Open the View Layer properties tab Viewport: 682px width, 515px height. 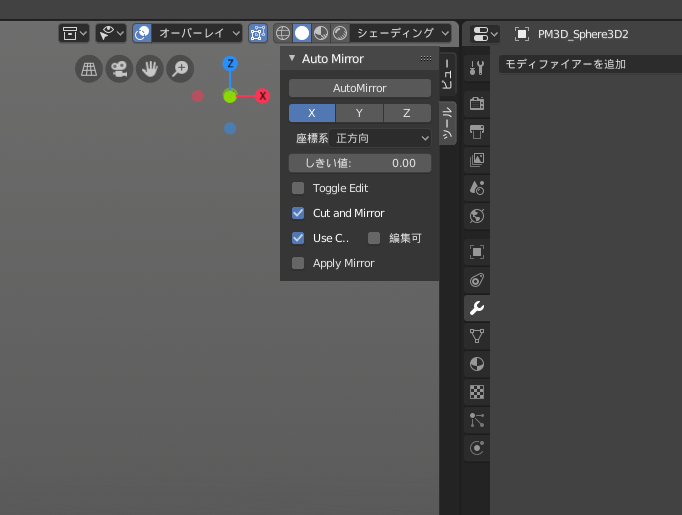[x=477, y=160]
